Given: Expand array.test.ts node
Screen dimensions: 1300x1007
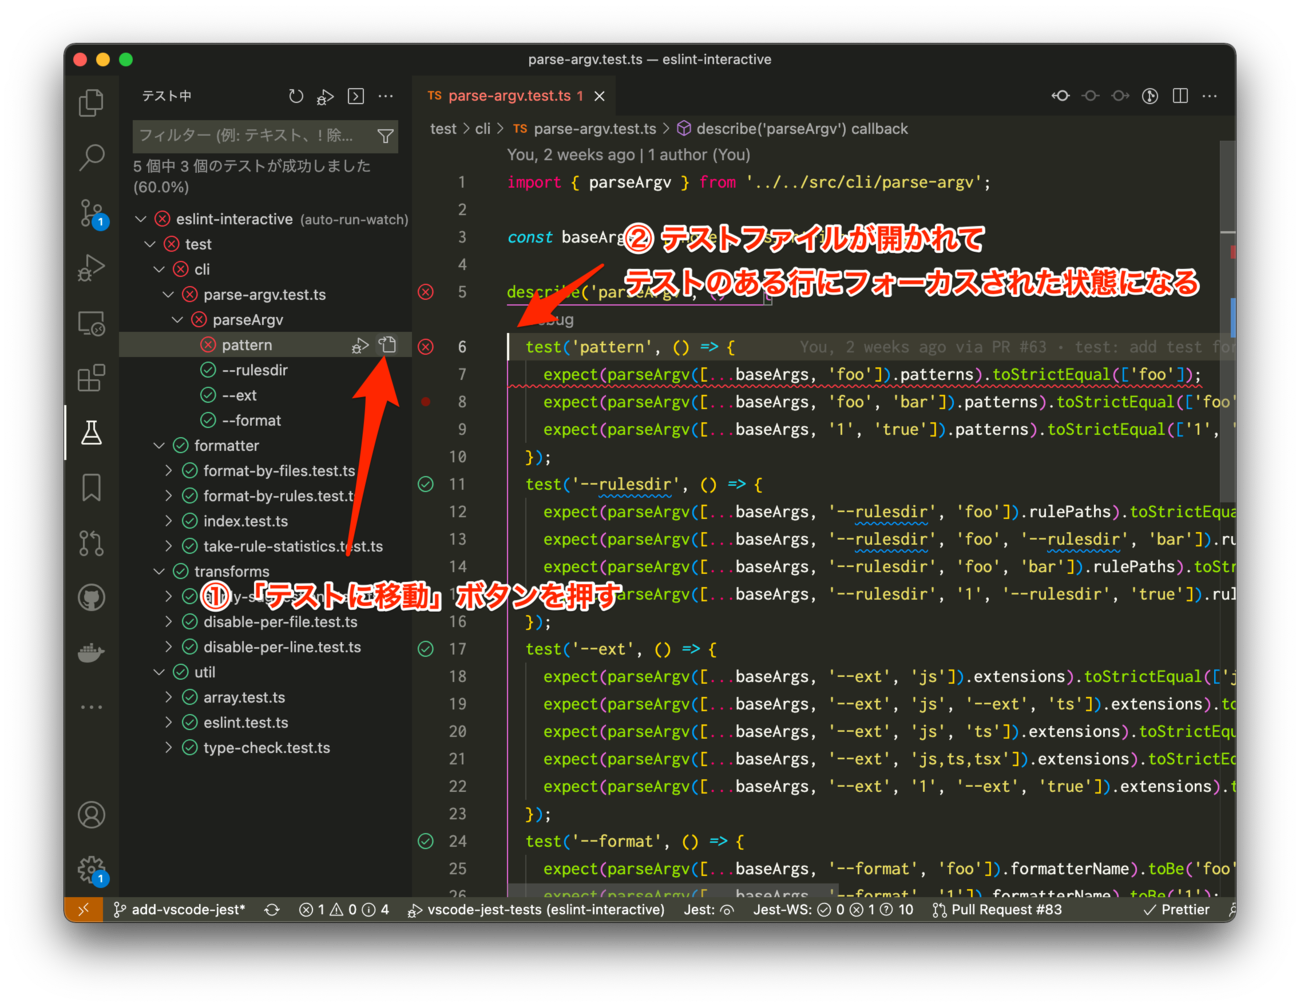Looking at the screenshot, I should (168, 698).
